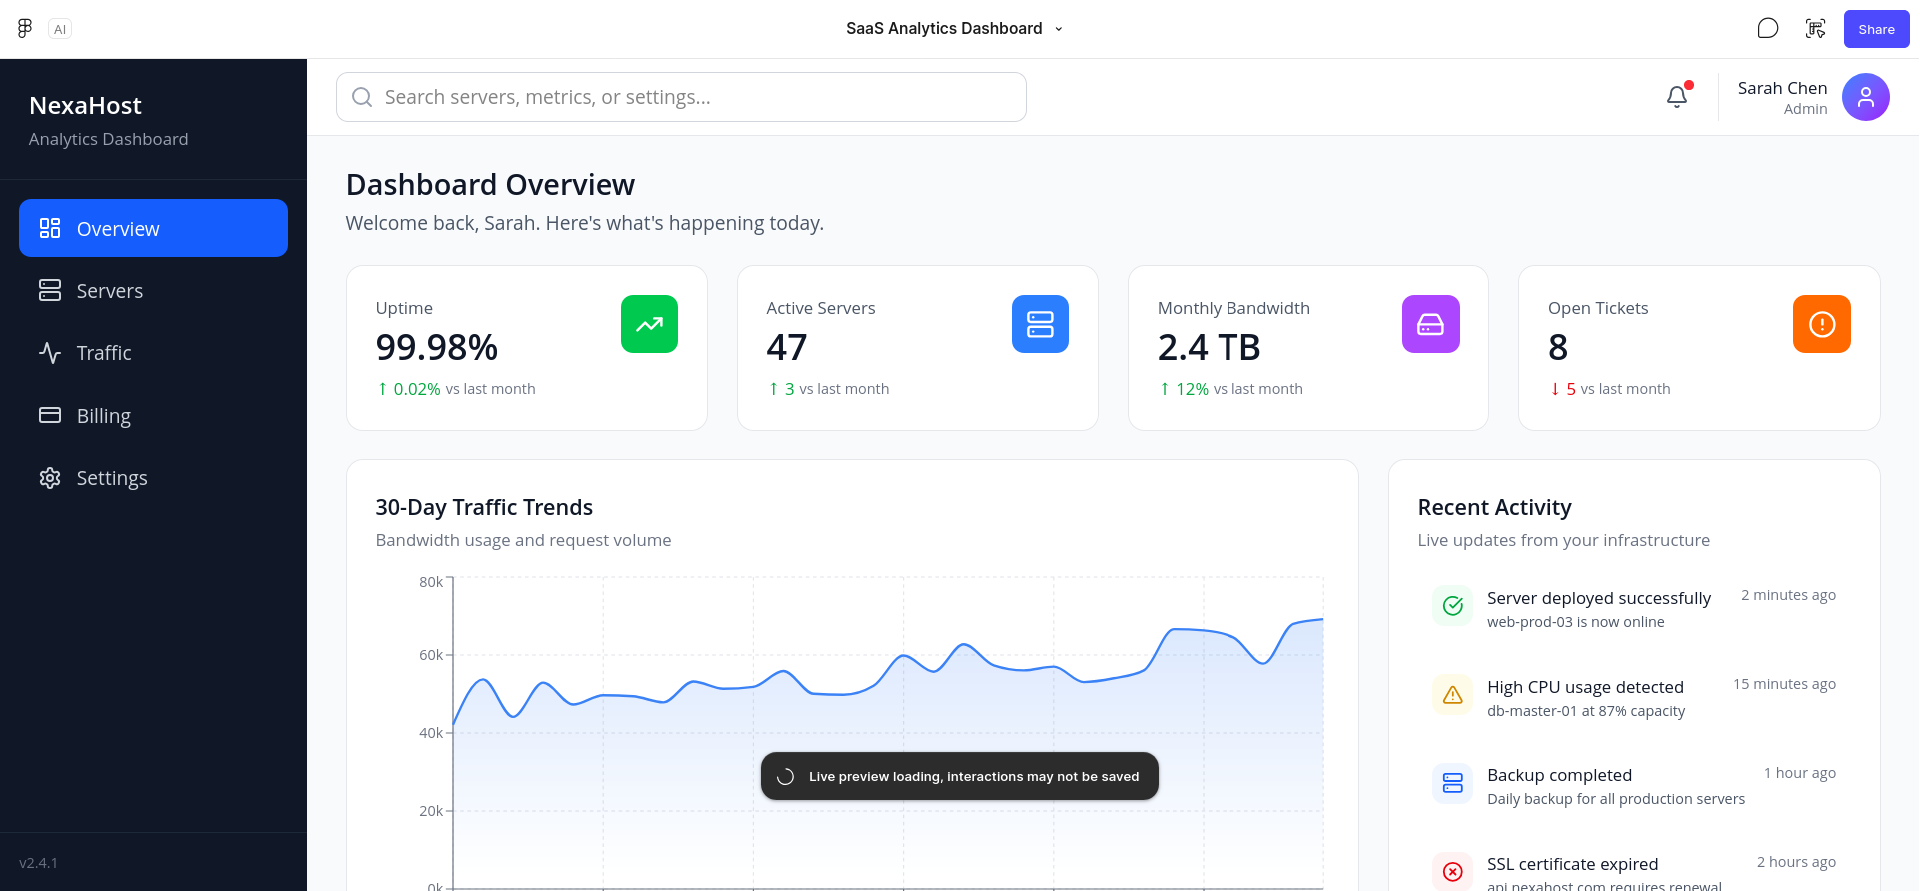Click the yellow CPU warning triangle icon
1920x891 pixels.
pos(1453,694)
